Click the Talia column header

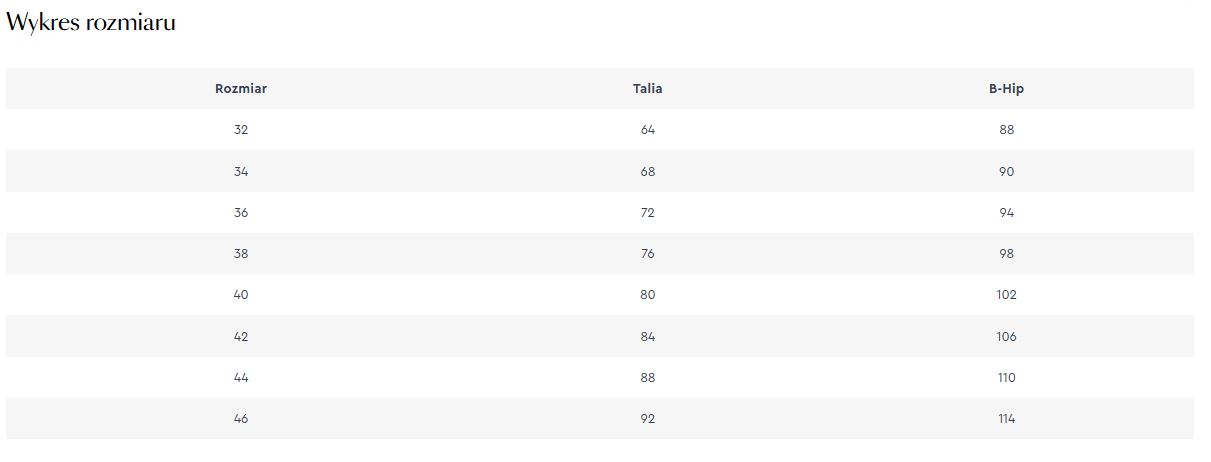(648, 89)
